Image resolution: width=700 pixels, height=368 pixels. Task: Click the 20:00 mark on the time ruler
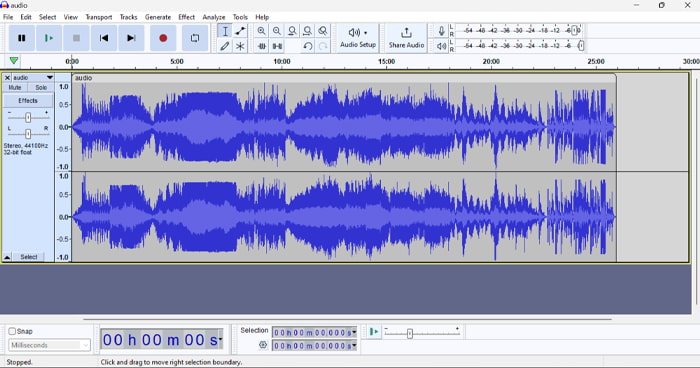click(491, 61)
